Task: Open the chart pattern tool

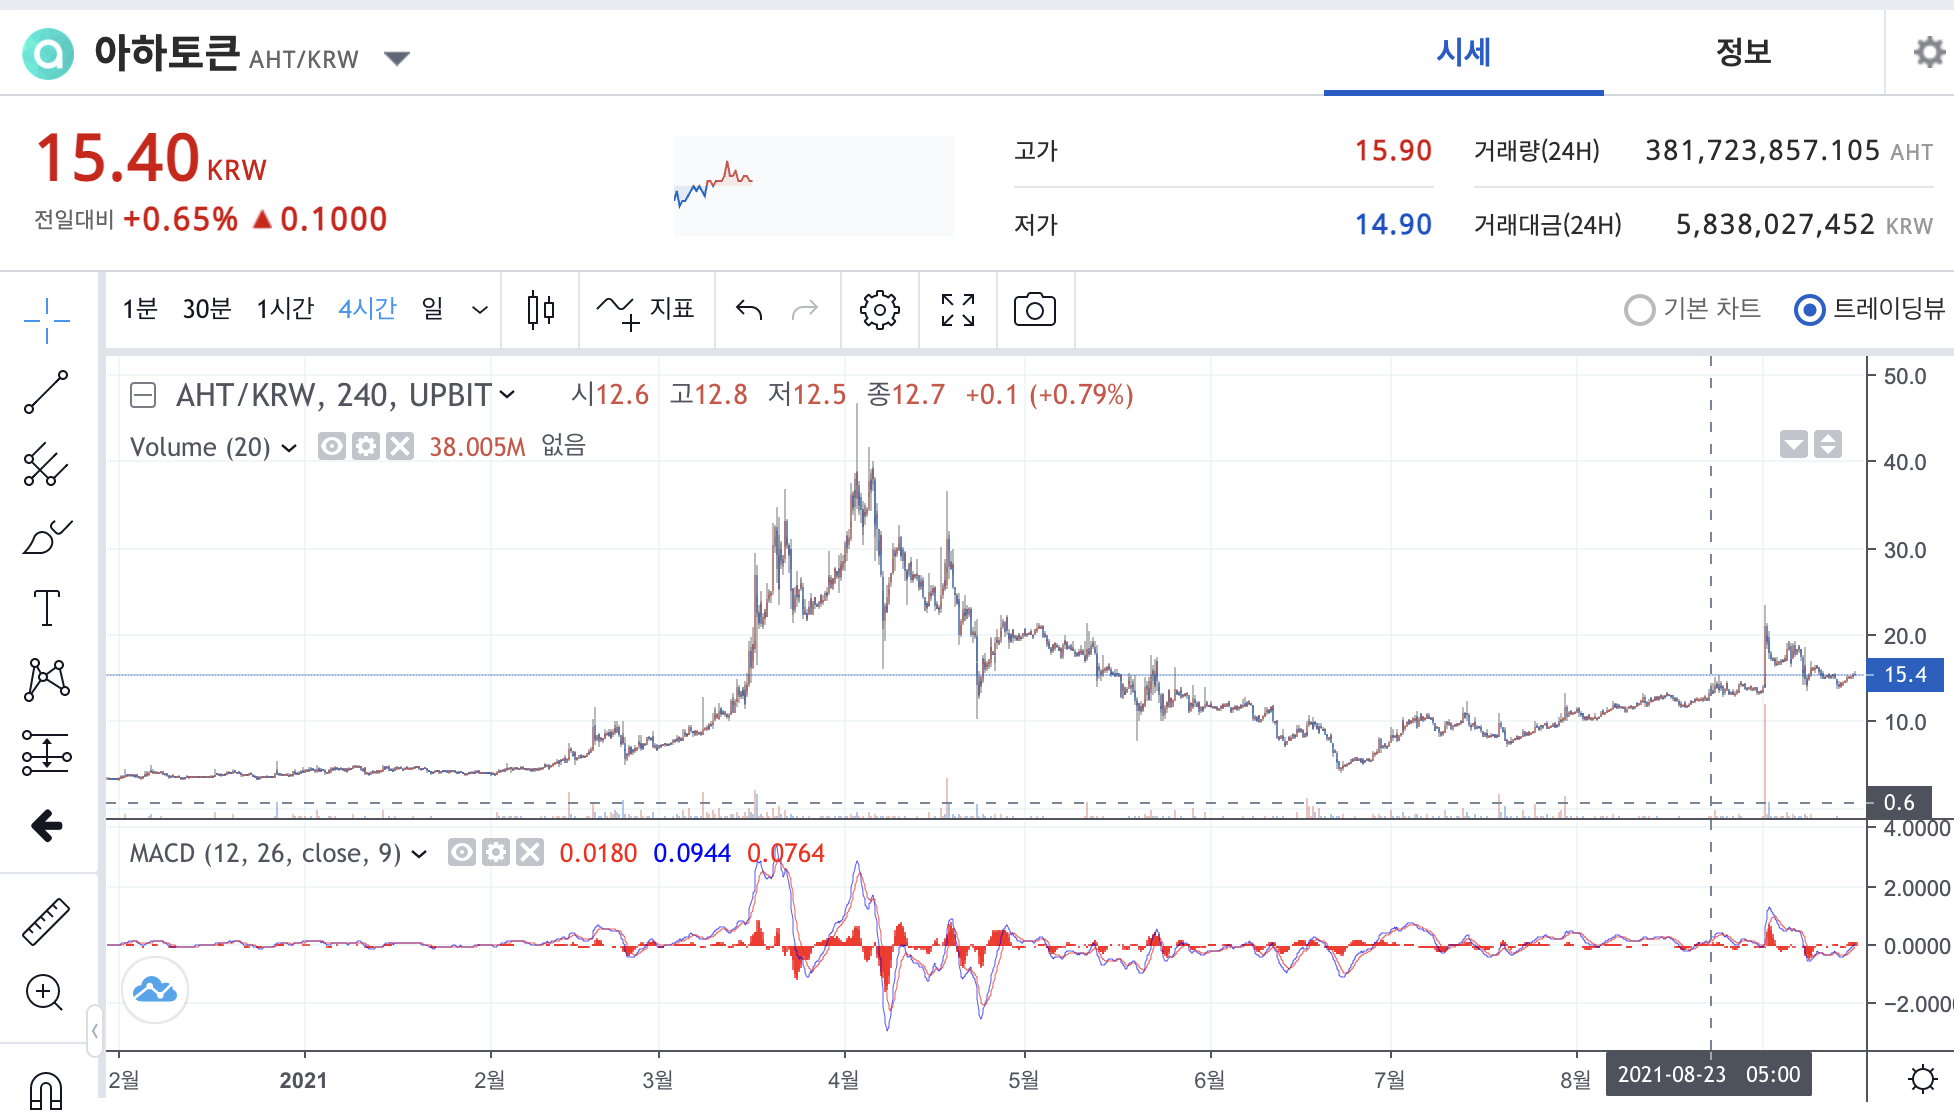Action: click(46, 680)
